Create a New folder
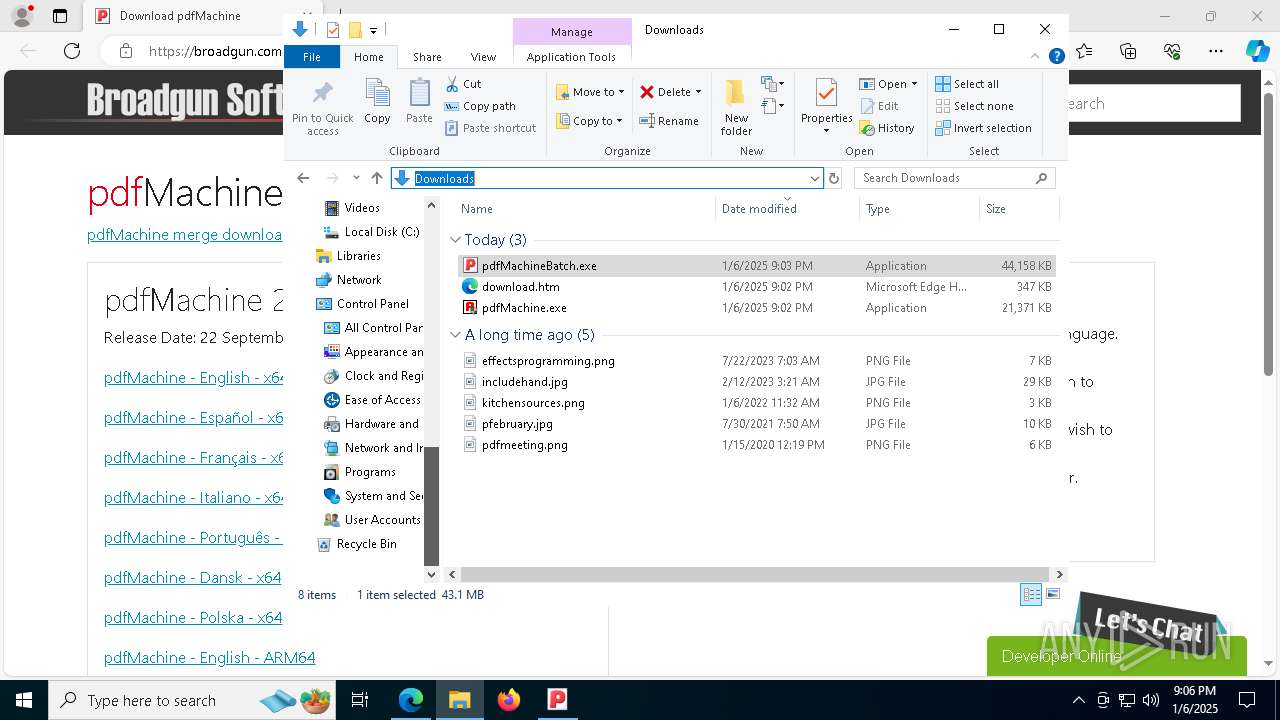 736,106
